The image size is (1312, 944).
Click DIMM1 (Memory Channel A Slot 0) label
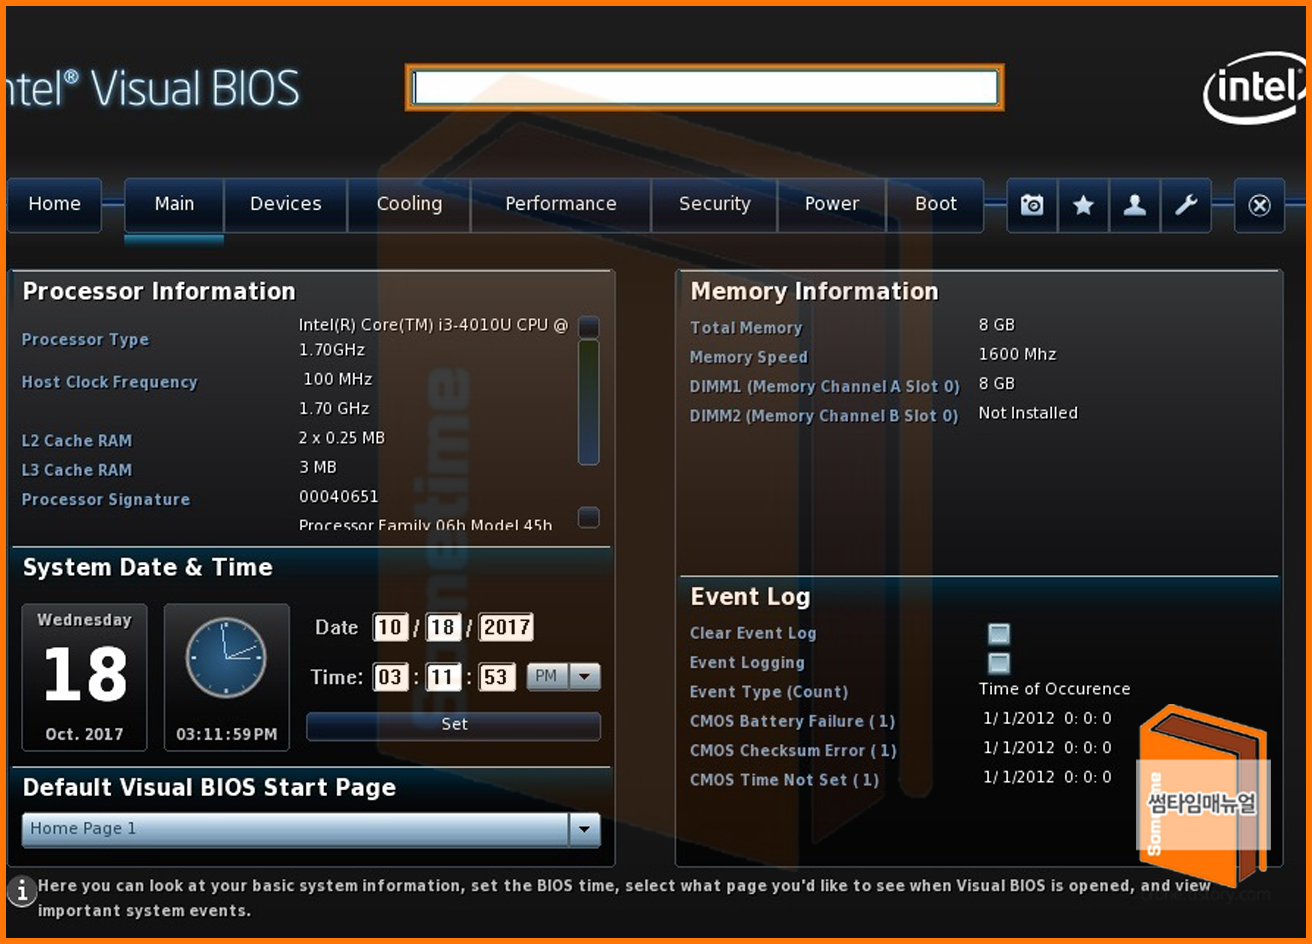(x=825, y=387)
